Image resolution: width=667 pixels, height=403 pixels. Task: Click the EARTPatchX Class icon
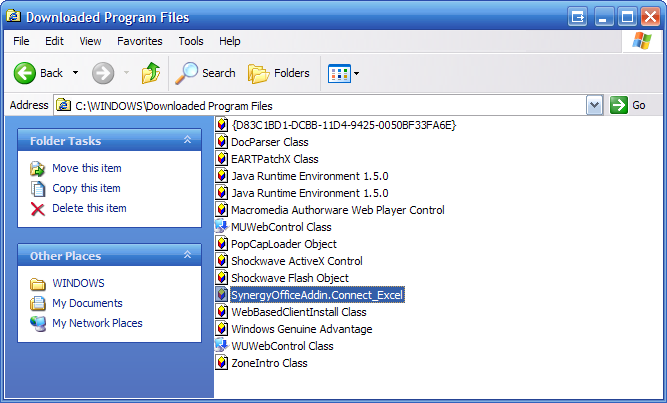221,159
